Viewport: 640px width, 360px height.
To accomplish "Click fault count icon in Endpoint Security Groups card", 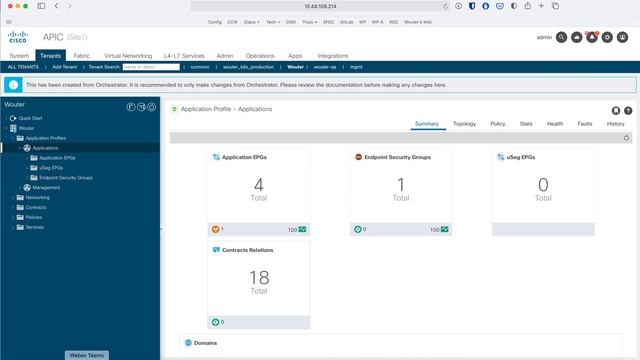I will [x=358, y=229].
